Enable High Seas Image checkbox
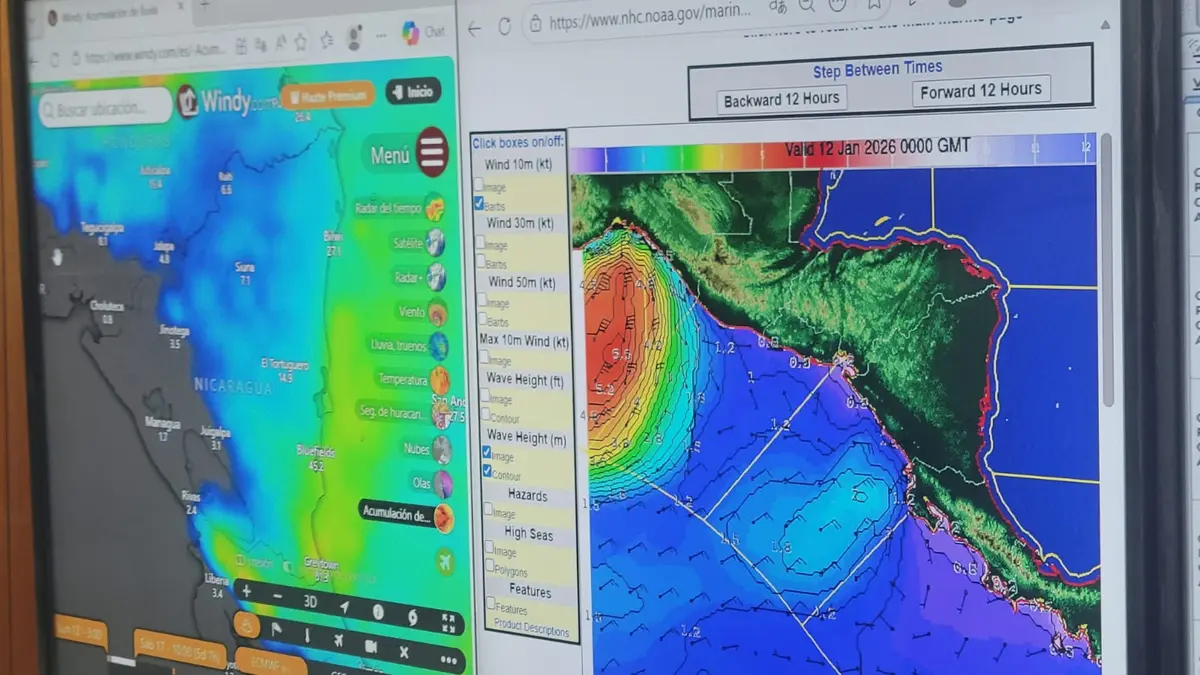This screenshot has width=1200, height=675. point(490,547)
